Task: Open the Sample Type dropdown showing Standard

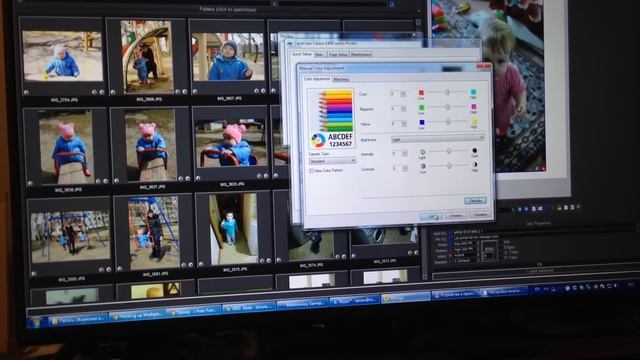Action: 332,161
